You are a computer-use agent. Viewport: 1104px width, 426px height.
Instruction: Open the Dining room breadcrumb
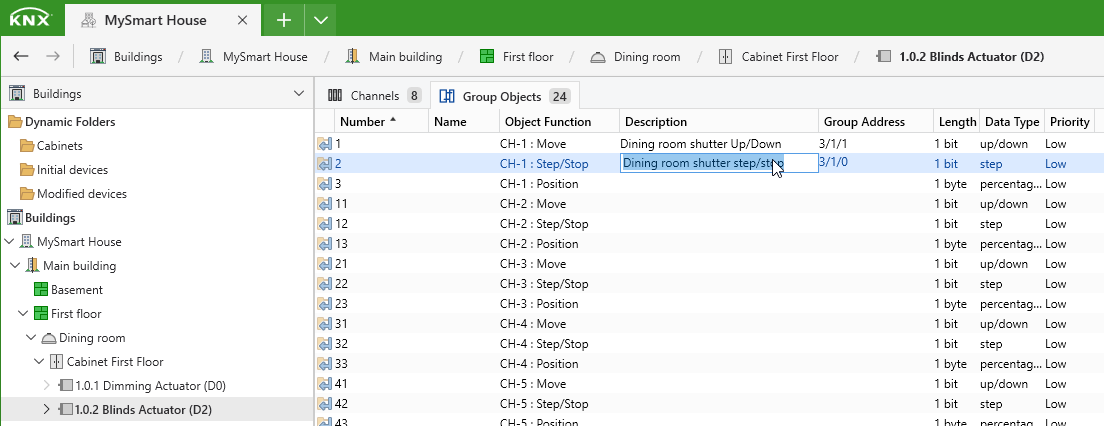click(635, 56)
